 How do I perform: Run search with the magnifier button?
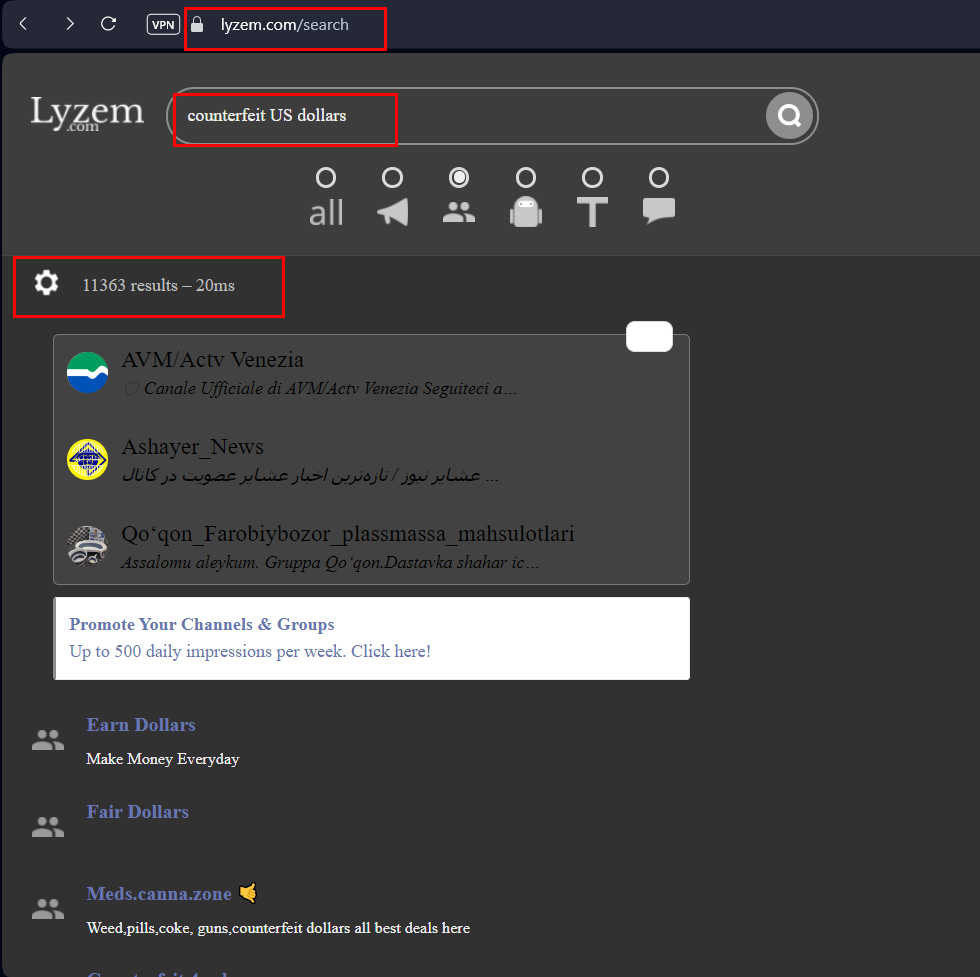(x=789, y=116)
